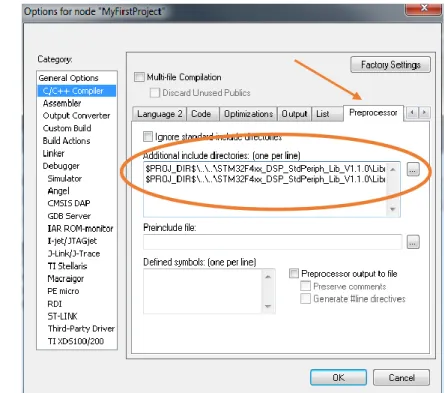Select I-jet/JTAGjet category
Image resolution: width=445 pixels, height=393 pixels.
click(x=72, y=241)
